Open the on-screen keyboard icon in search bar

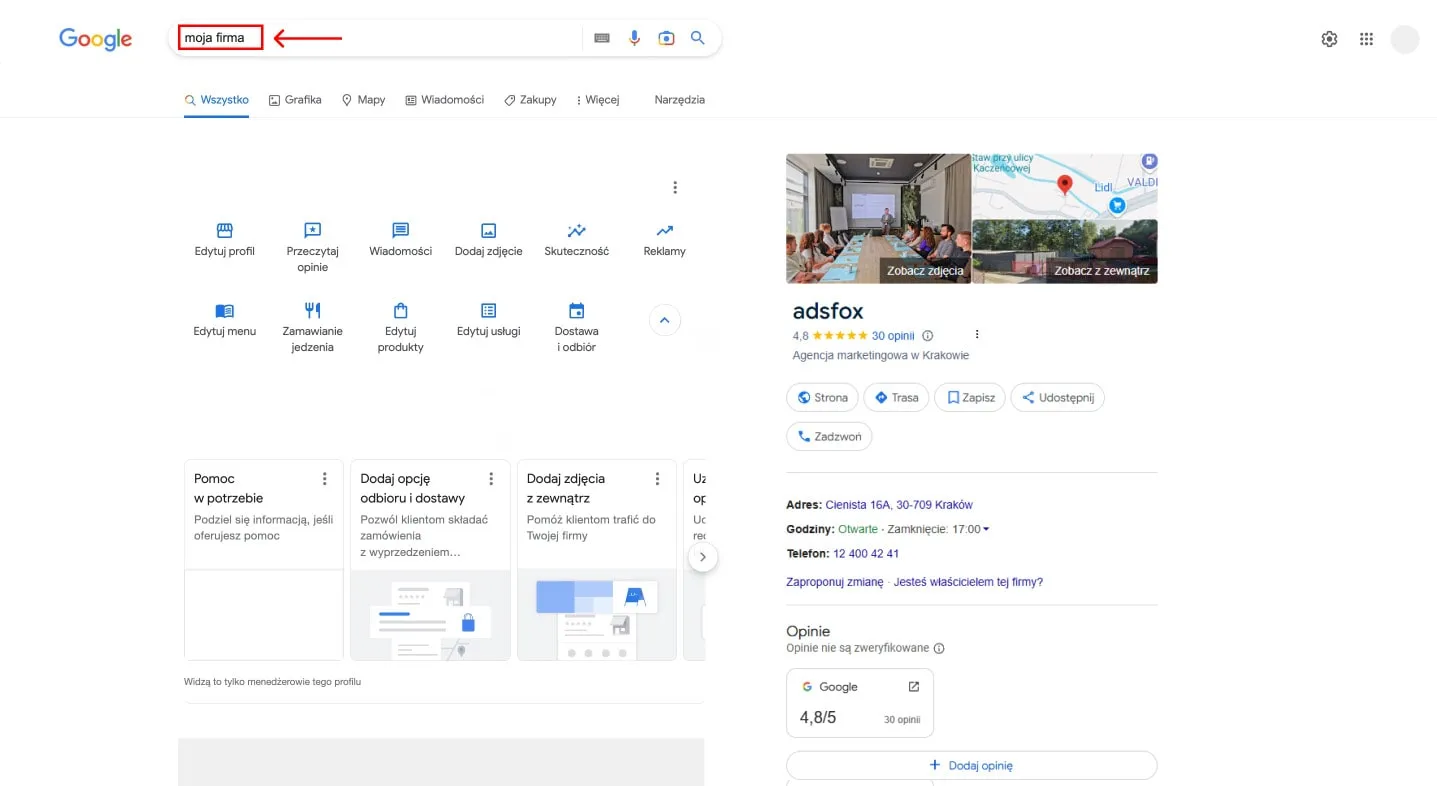point(601,38)
